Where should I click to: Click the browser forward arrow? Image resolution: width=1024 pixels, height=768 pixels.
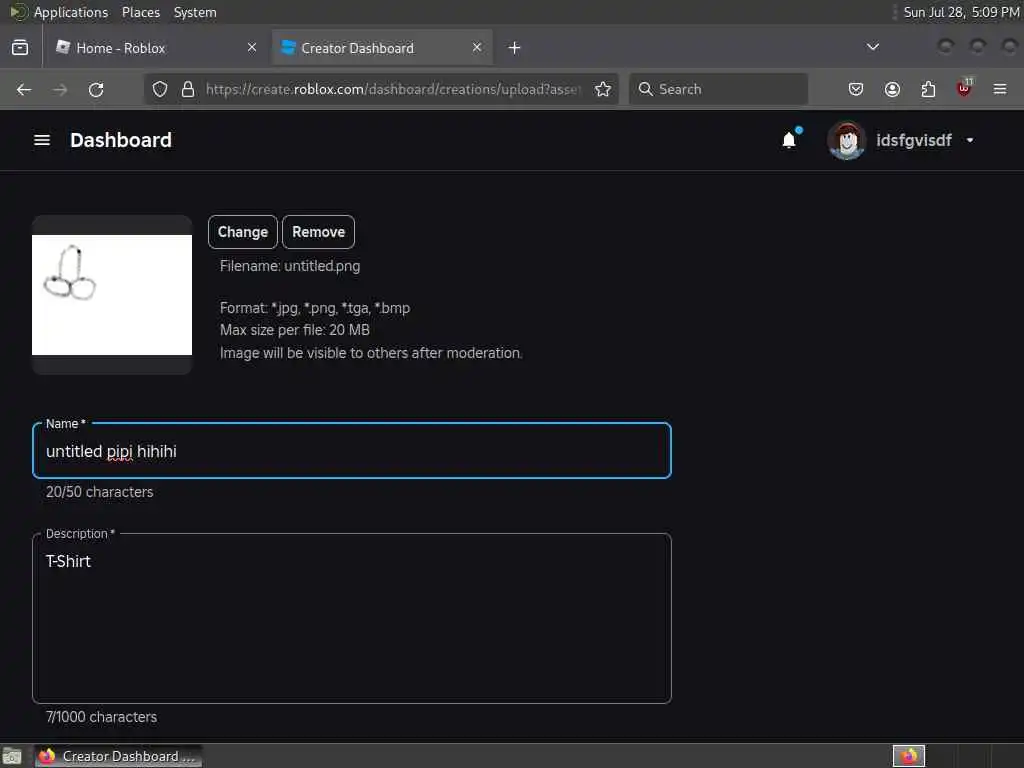(x=60, y=89)
